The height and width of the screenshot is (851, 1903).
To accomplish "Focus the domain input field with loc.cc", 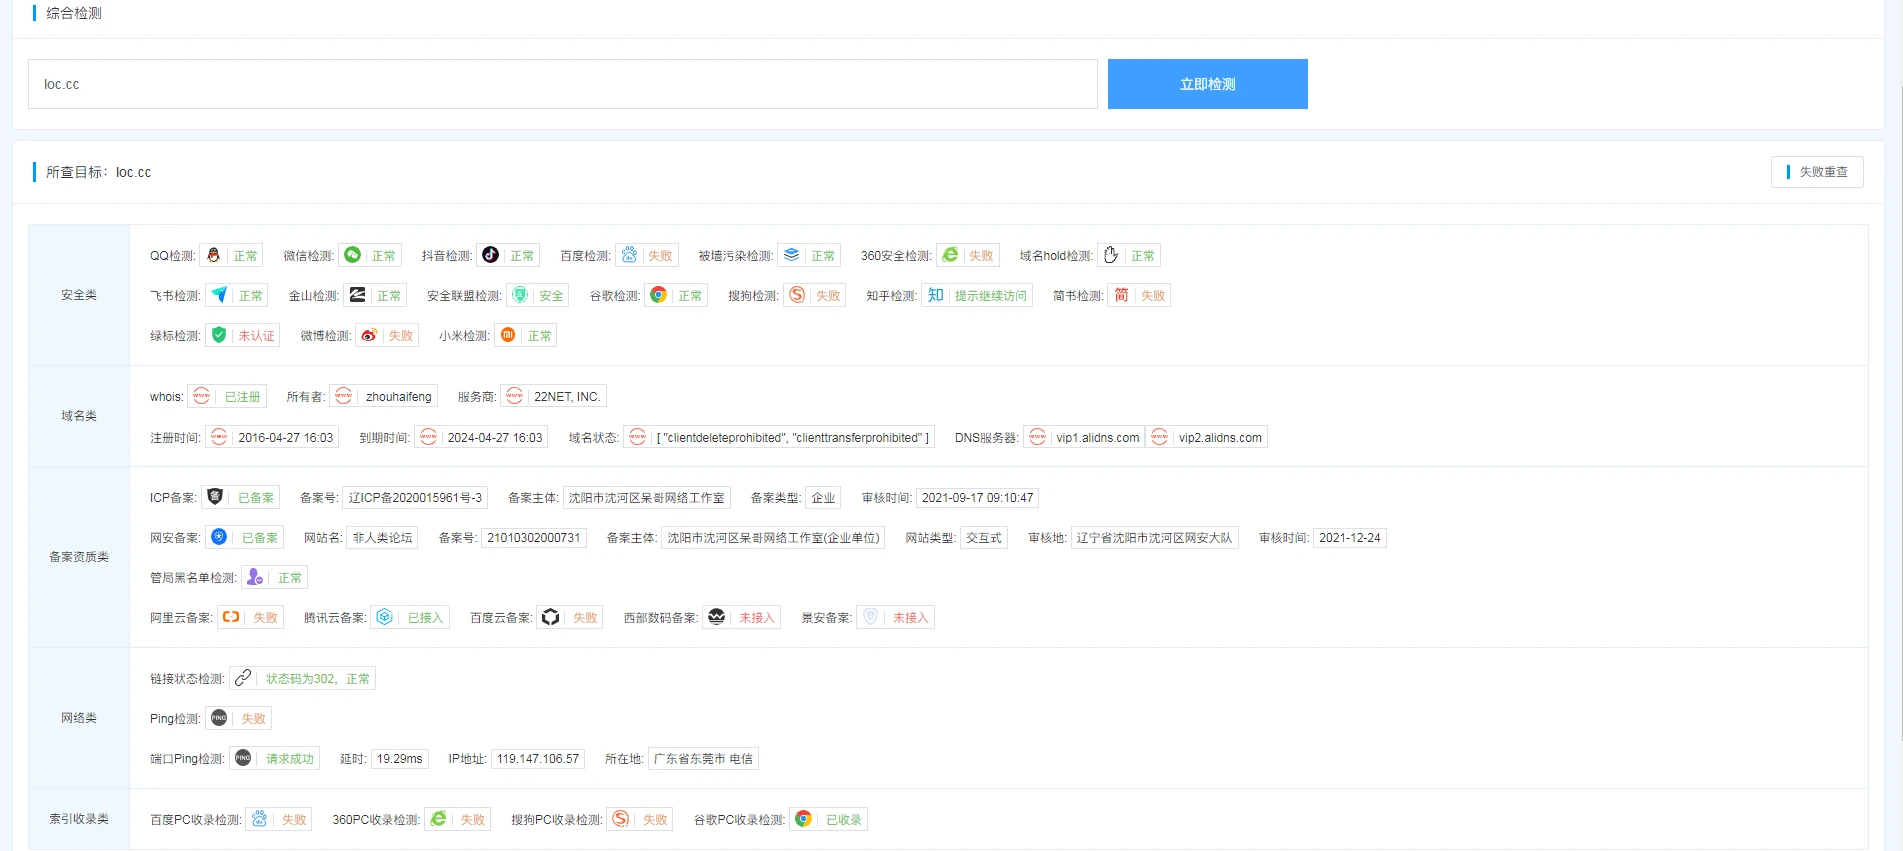I will 562,84.
